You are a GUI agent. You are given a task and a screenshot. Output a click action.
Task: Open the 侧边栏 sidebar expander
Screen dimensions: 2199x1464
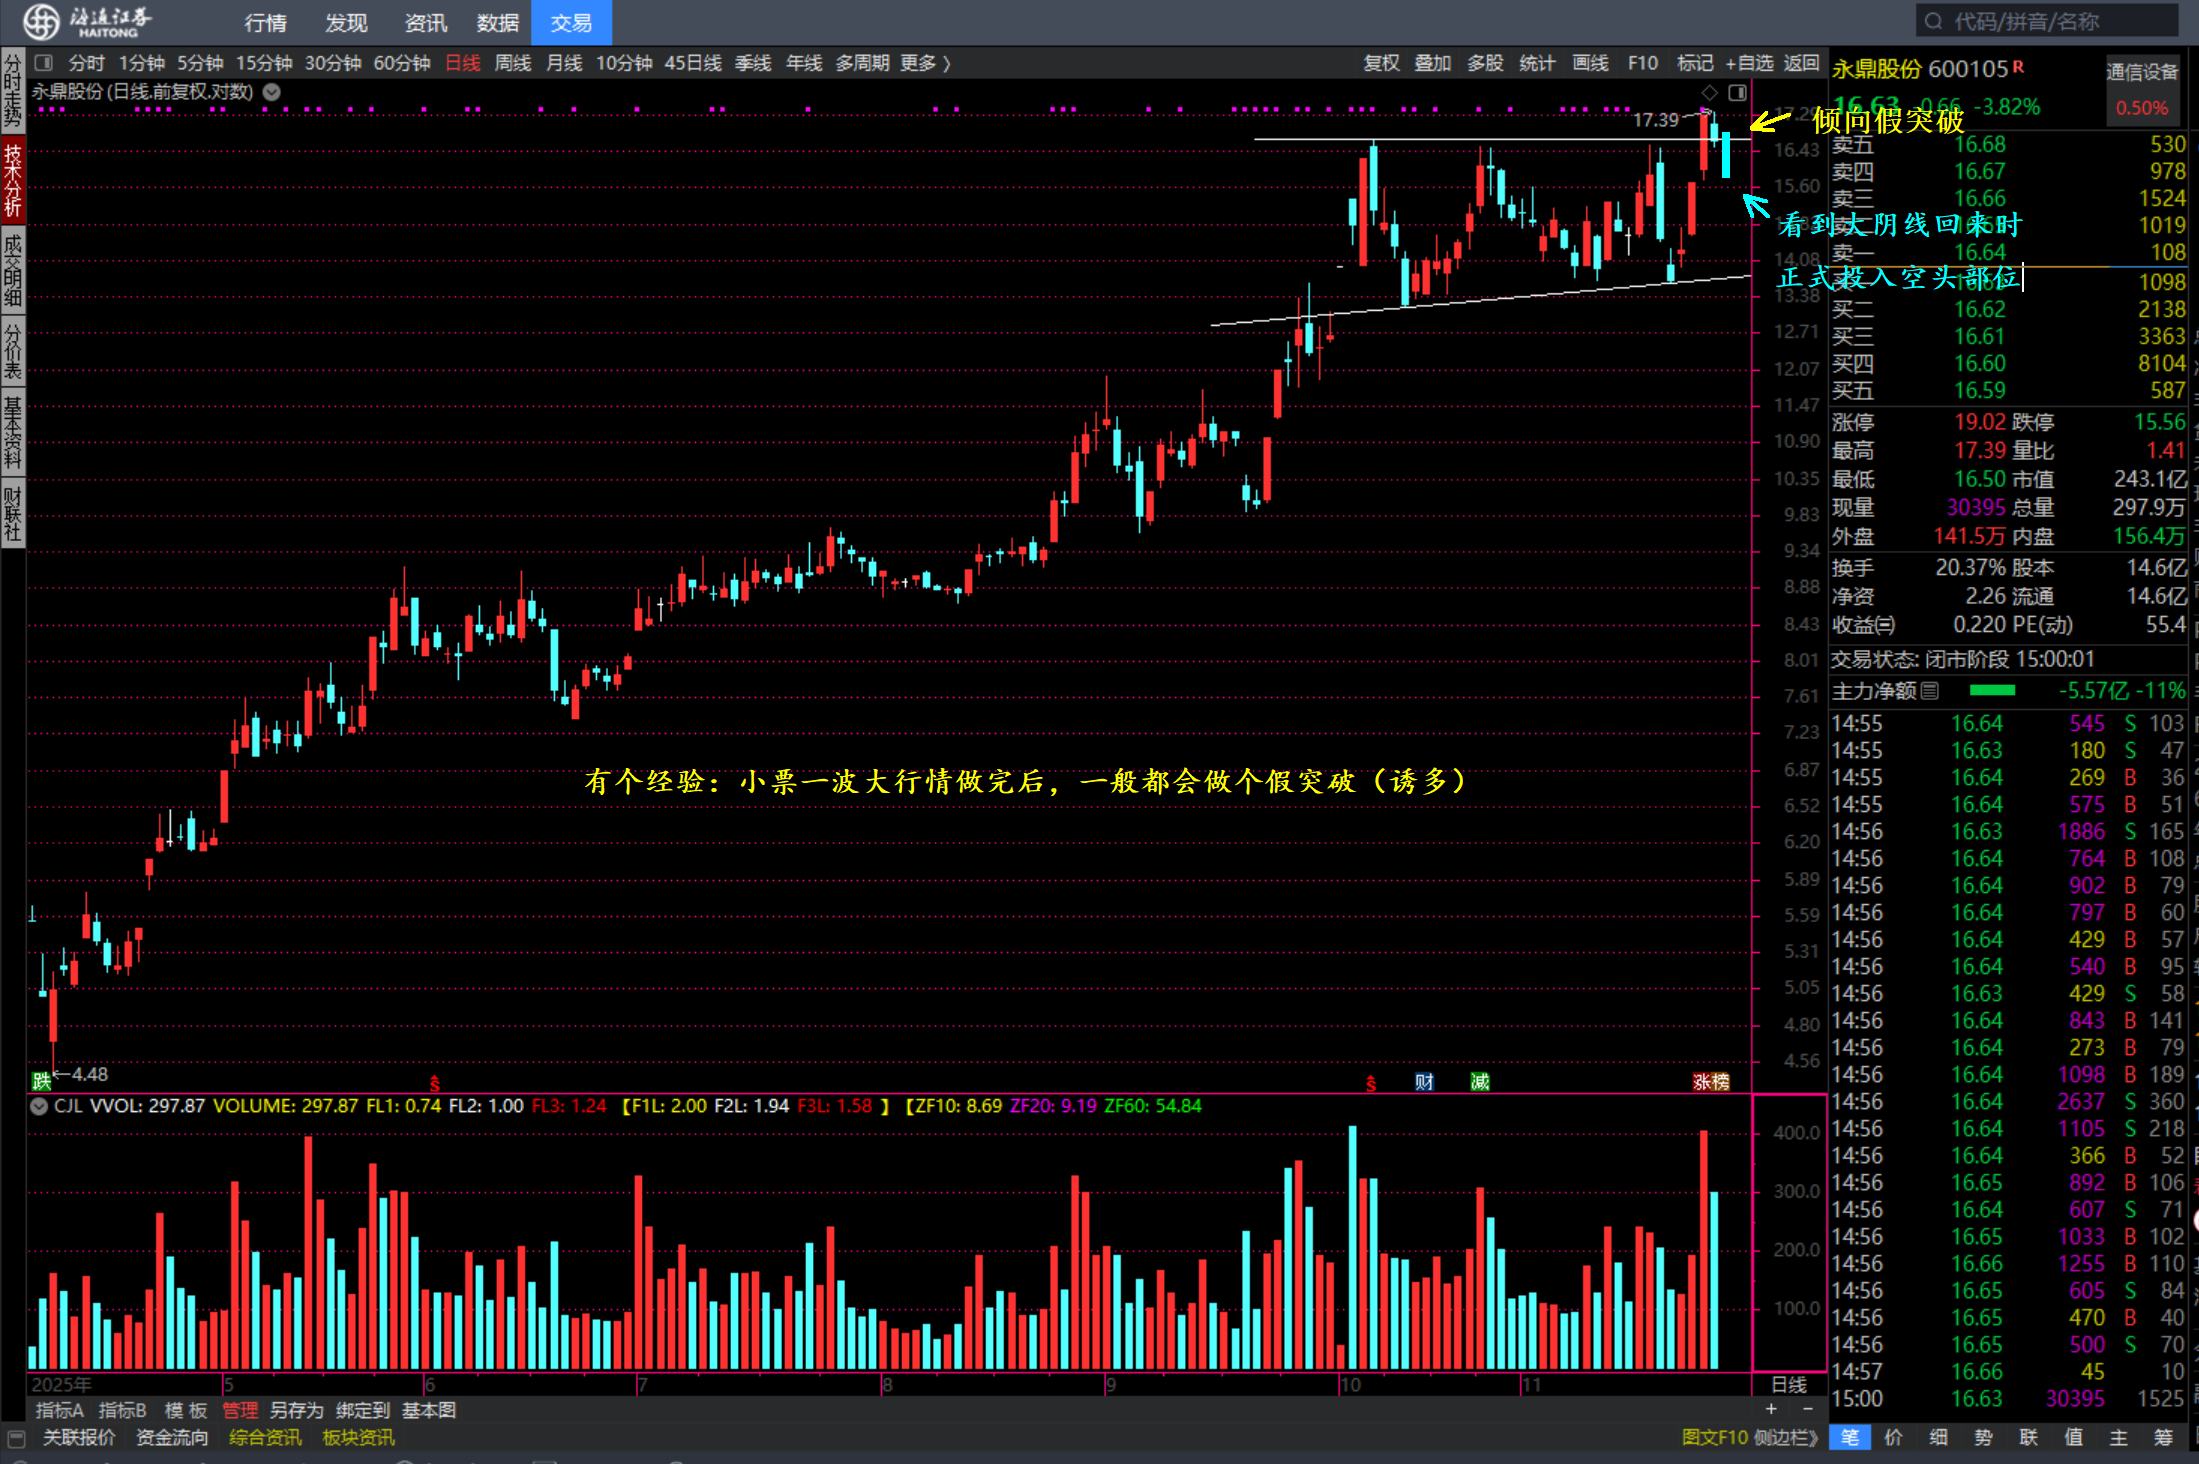(1788, 1438)
